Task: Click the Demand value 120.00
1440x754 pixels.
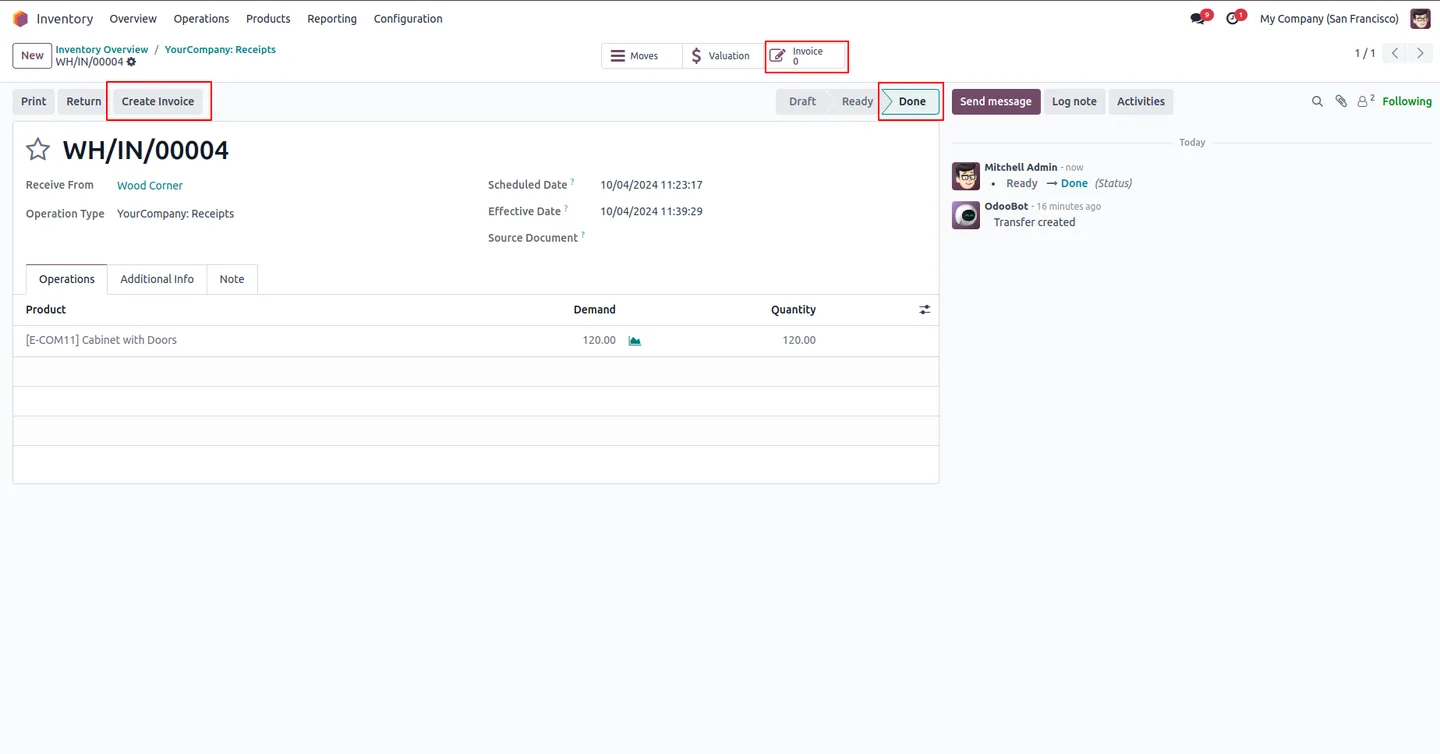Action: 599,341
